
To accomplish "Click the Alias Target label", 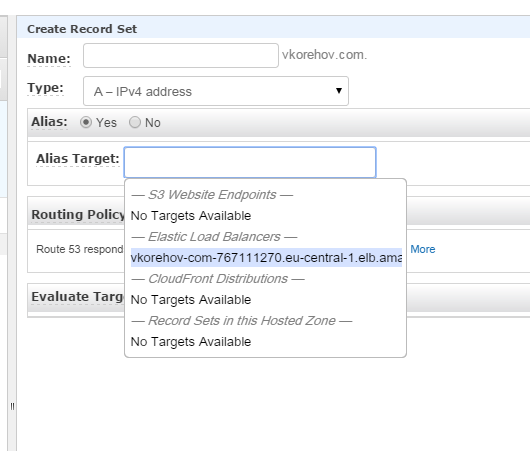I will click(78, 159).
